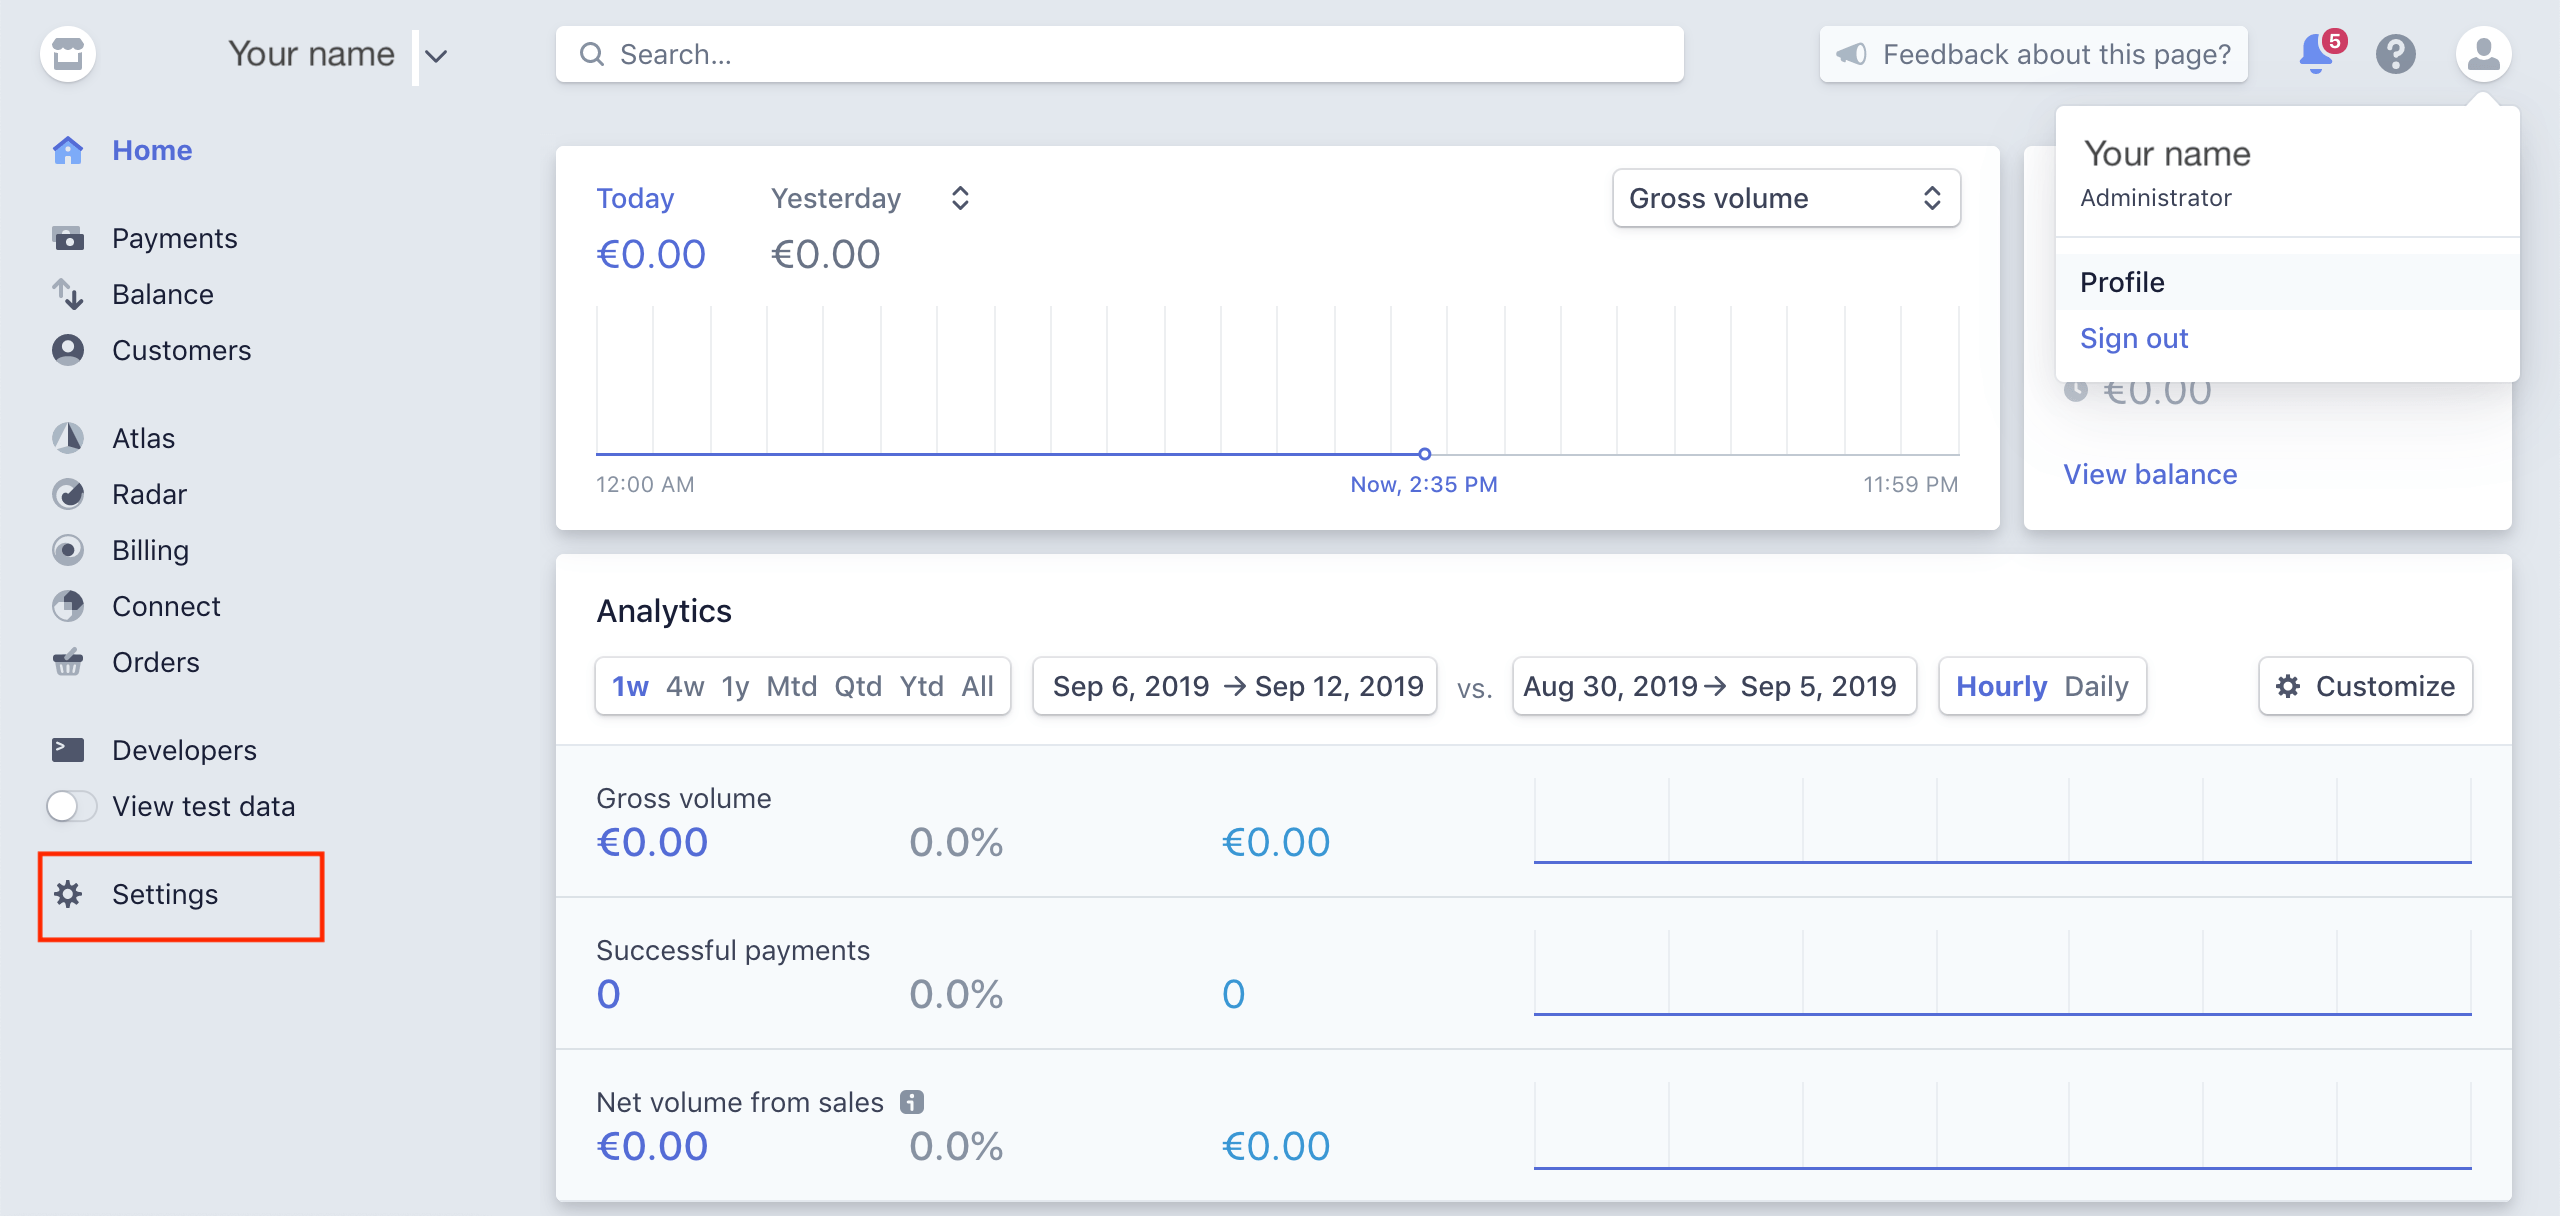This screenshot has height=1216, width=2560.
Task: Open Profile from the account menu
Action: click(2121, 282)
